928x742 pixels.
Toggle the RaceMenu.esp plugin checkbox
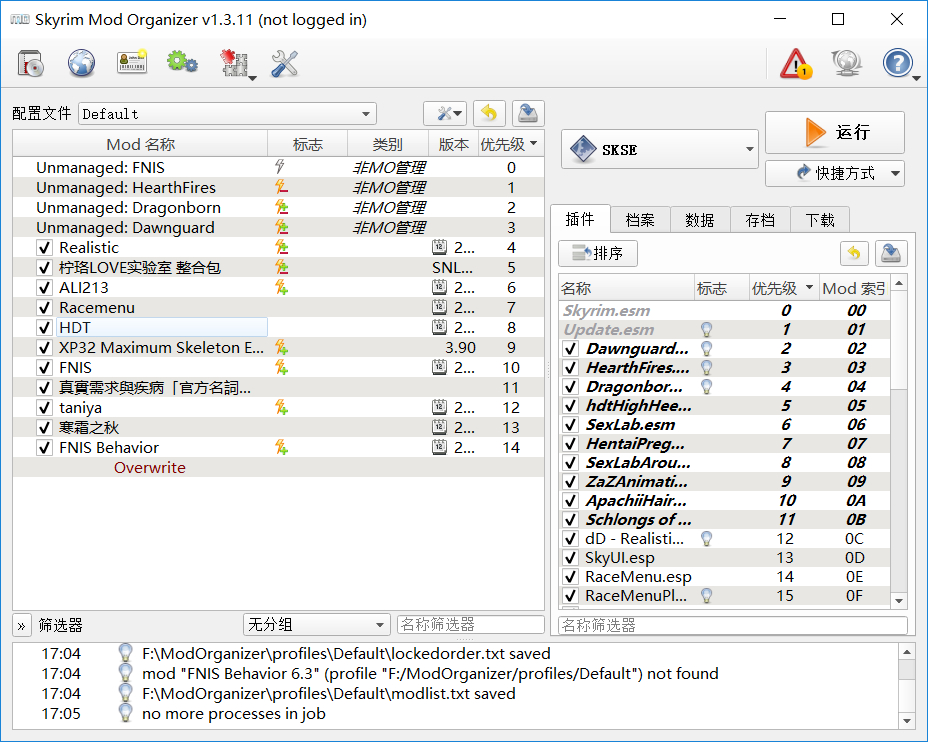tap(571, 576)
